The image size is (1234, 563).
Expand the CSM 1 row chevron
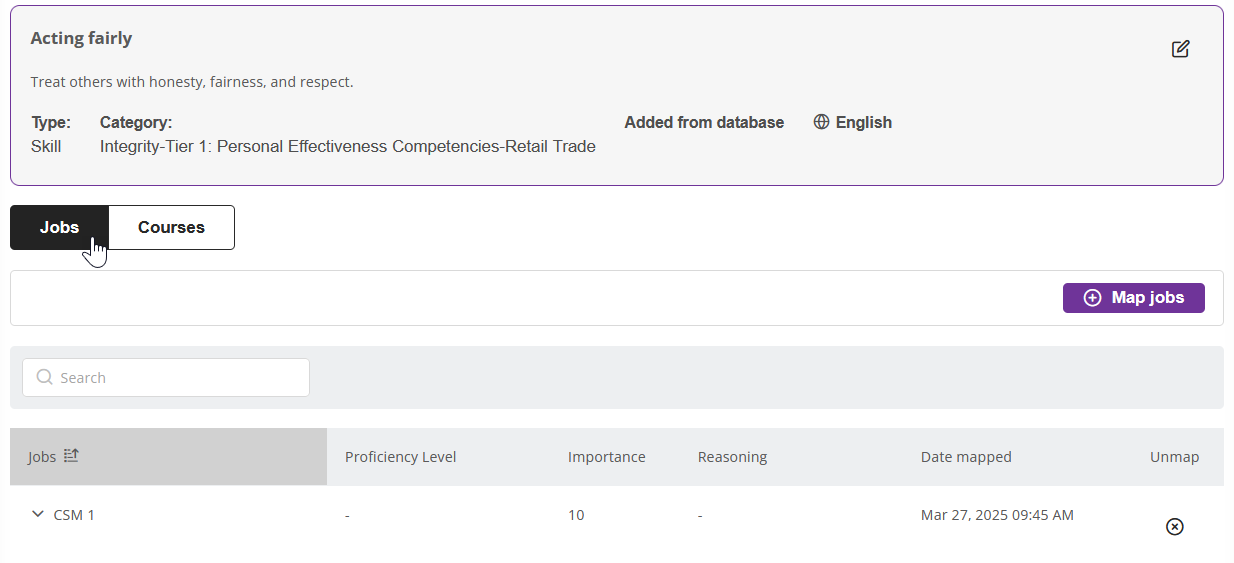click(38, 514)
